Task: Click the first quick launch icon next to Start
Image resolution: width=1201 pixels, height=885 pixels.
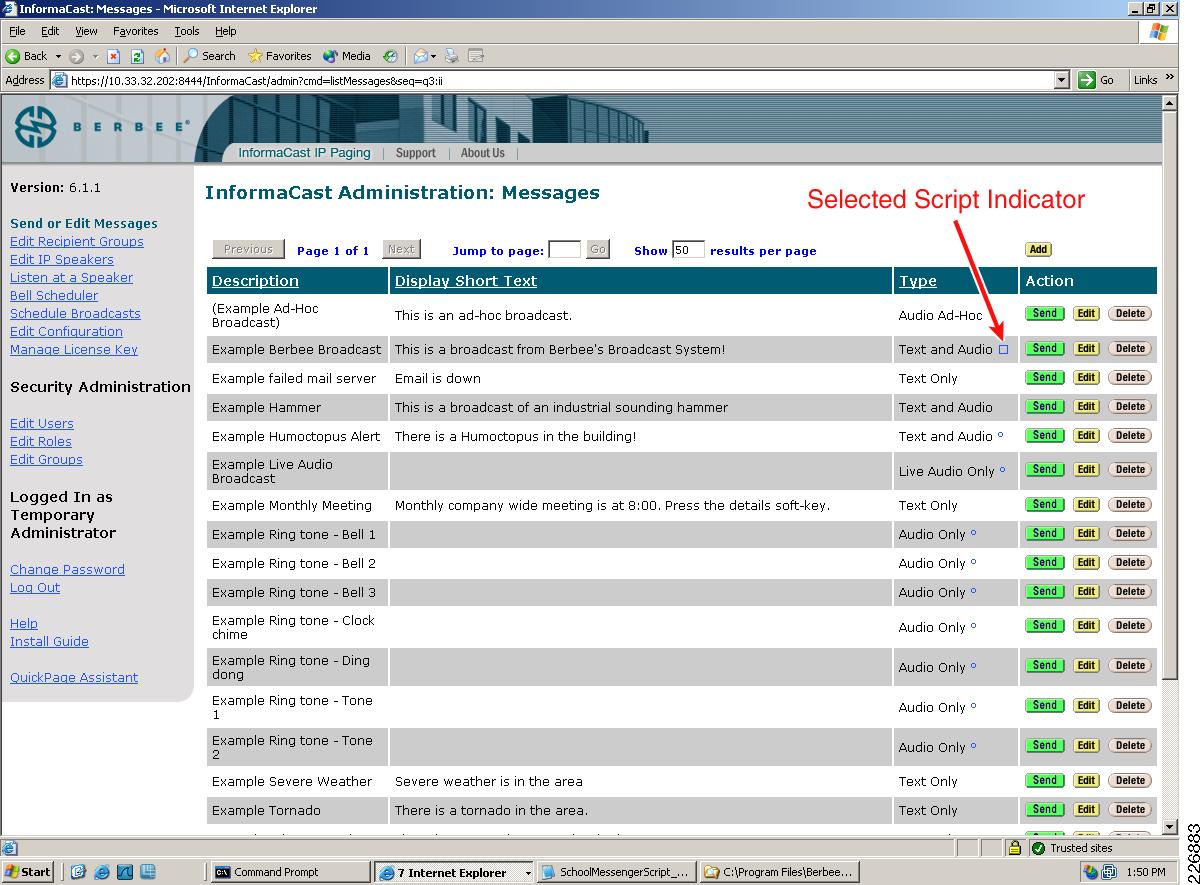Action: point(78,872)
